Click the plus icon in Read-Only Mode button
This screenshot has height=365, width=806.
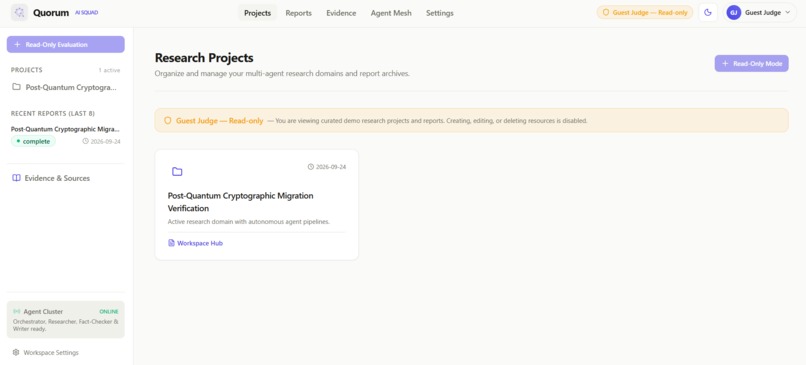click(725, 64)
